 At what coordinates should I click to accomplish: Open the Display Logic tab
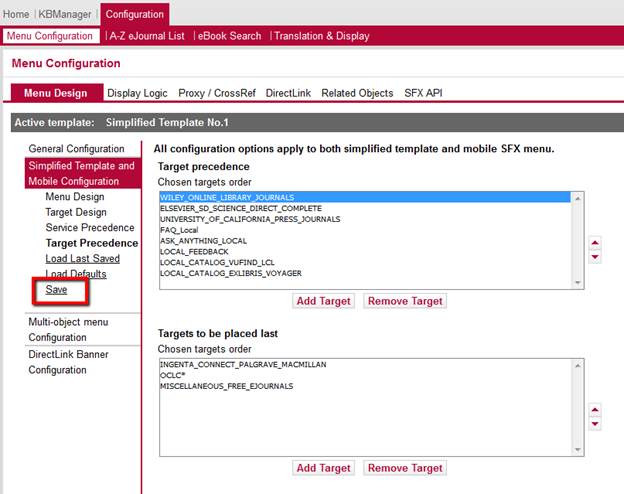tap(137, 93)
